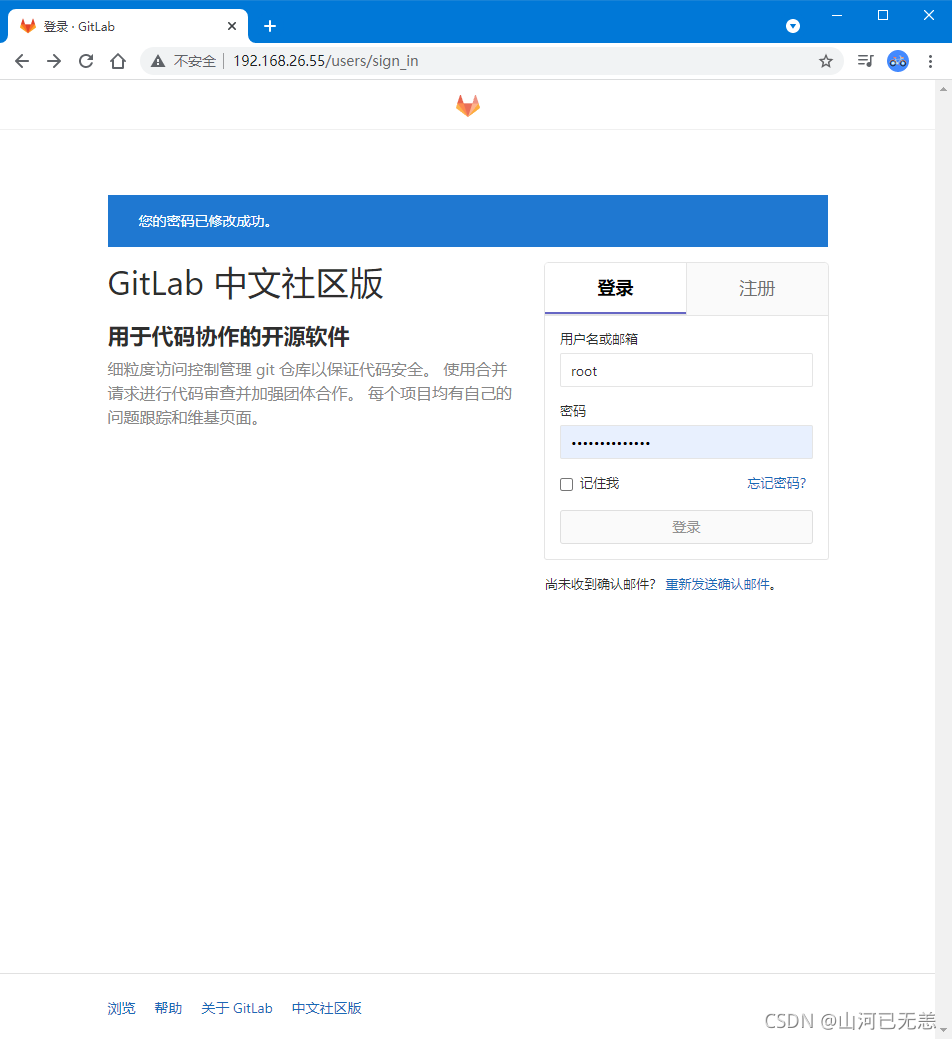Image resolution: width=952 pixels, height=1039 pixels.
Task: Open the 中文社区版 footer link
Action: pyautogui.click(x=327, y=1008)
